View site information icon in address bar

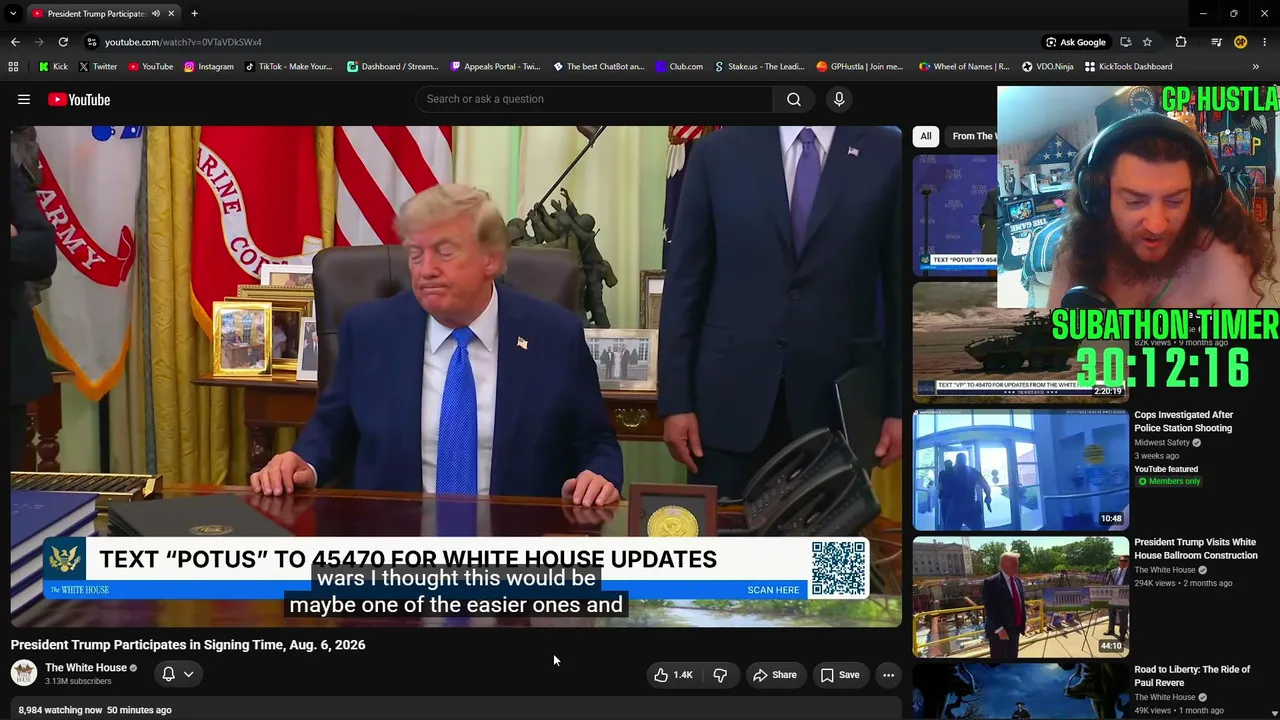click(91, 42)
